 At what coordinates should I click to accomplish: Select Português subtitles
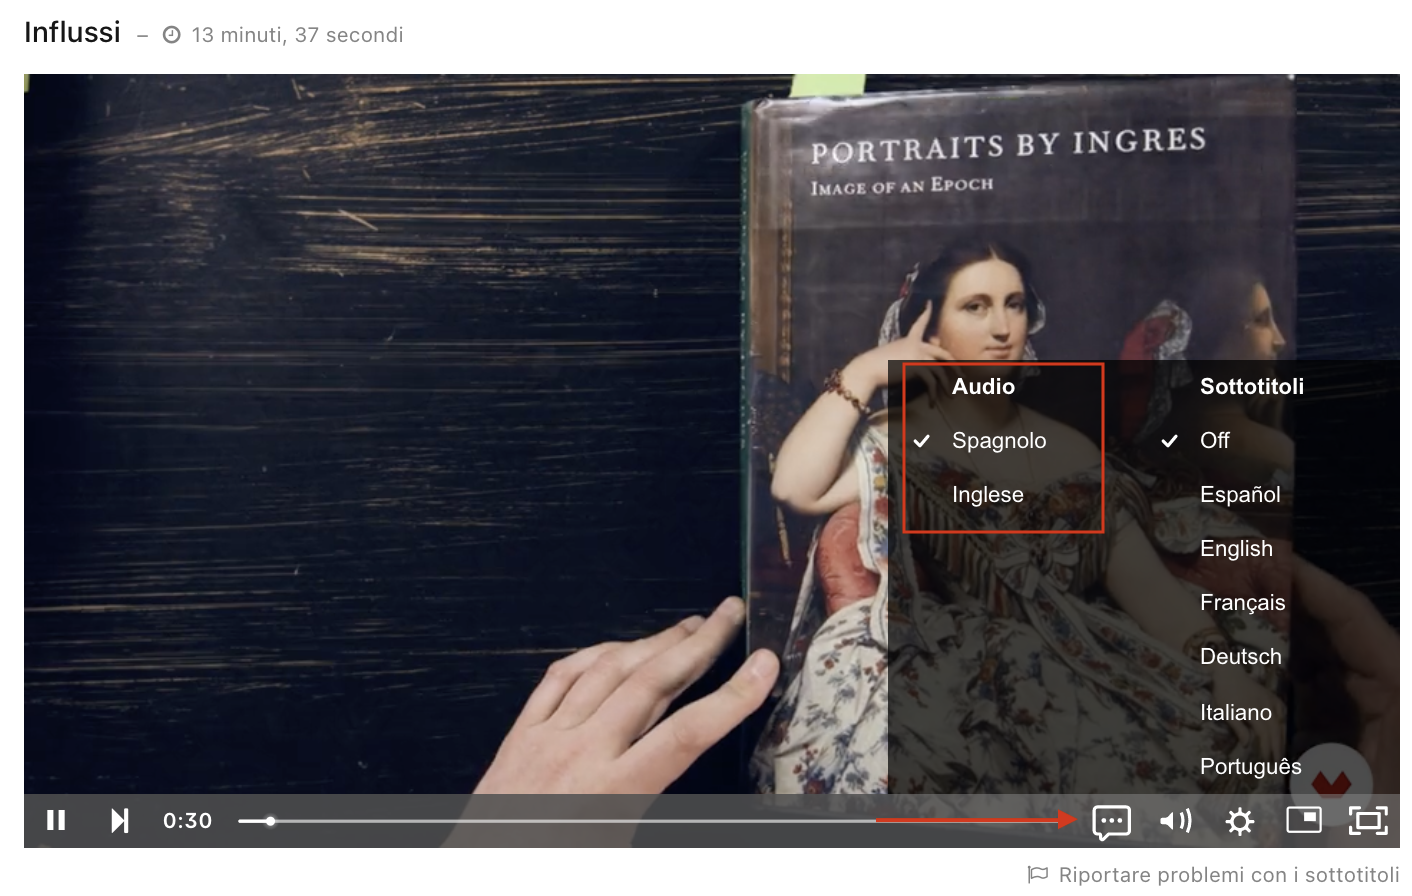[1250, 767]
